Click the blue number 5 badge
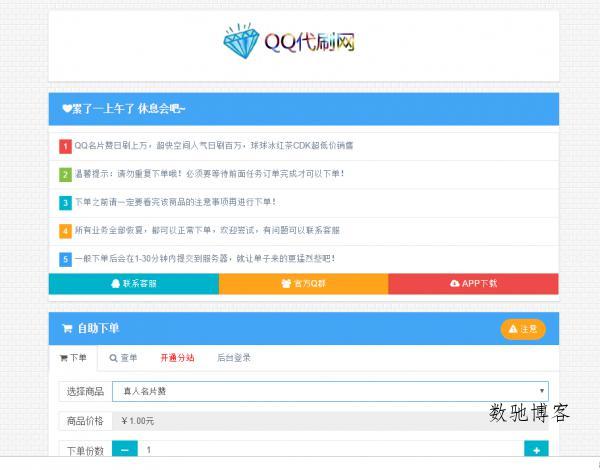Screen dimensions: 600x470 click(x=65, y=259)
